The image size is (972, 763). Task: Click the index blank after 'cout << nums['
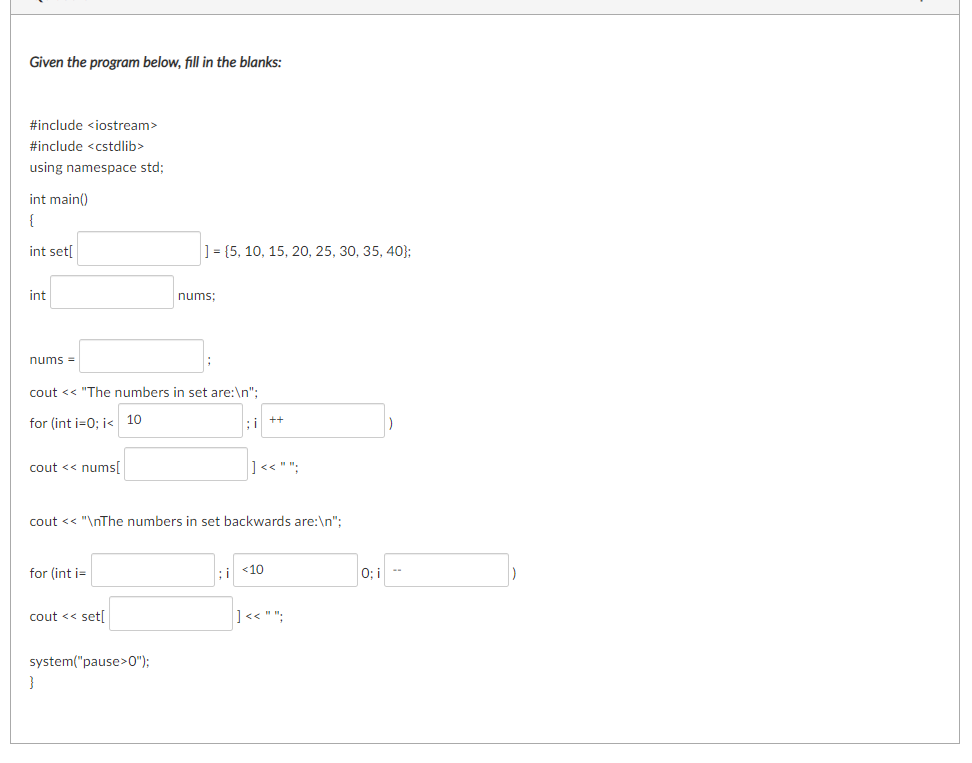pyautogui.click(x=185, y=462)
